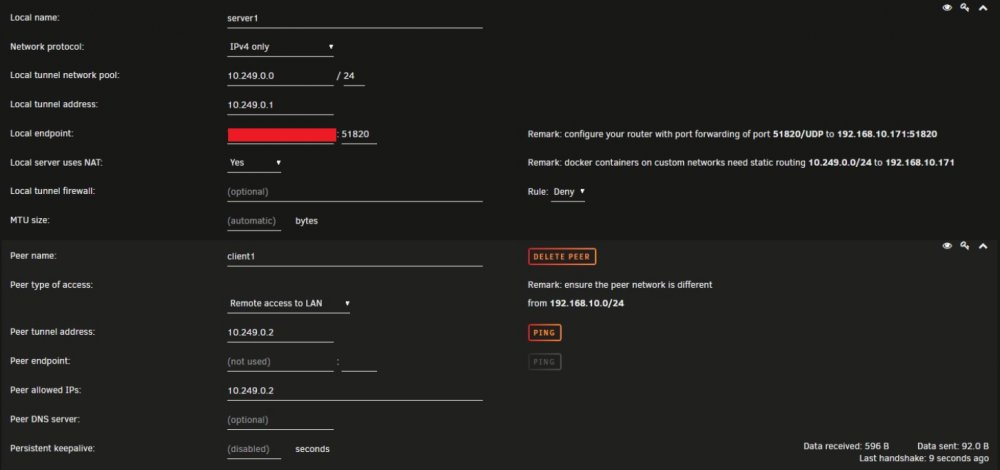The width and height of the screenshot is (1000, 470).
Task: Click the Data sent 92.0 B text
Action: (953, 446)
